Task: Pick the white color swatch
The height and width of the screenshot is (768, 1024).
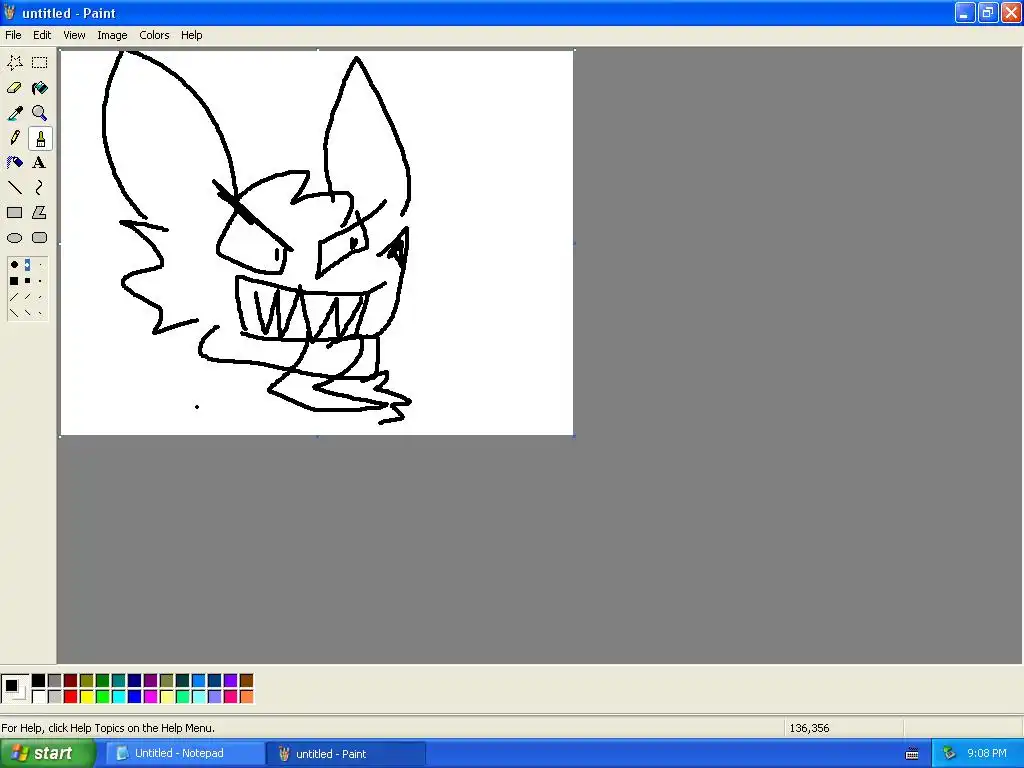Action: (x=39, y=697)
